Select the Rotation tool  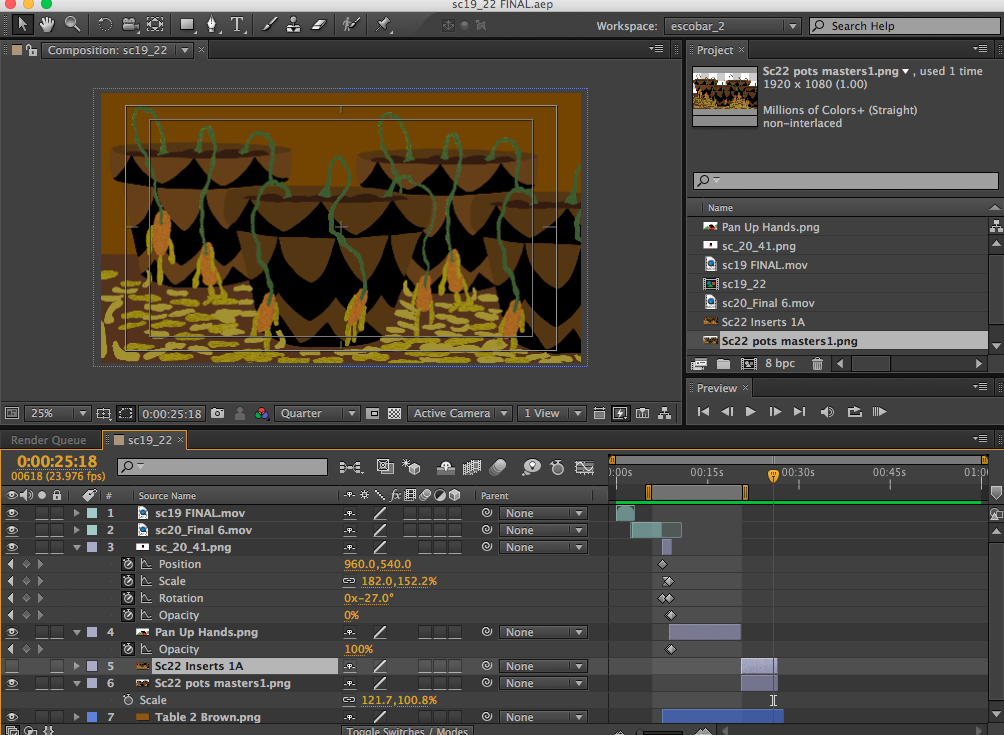coord(105,25)
